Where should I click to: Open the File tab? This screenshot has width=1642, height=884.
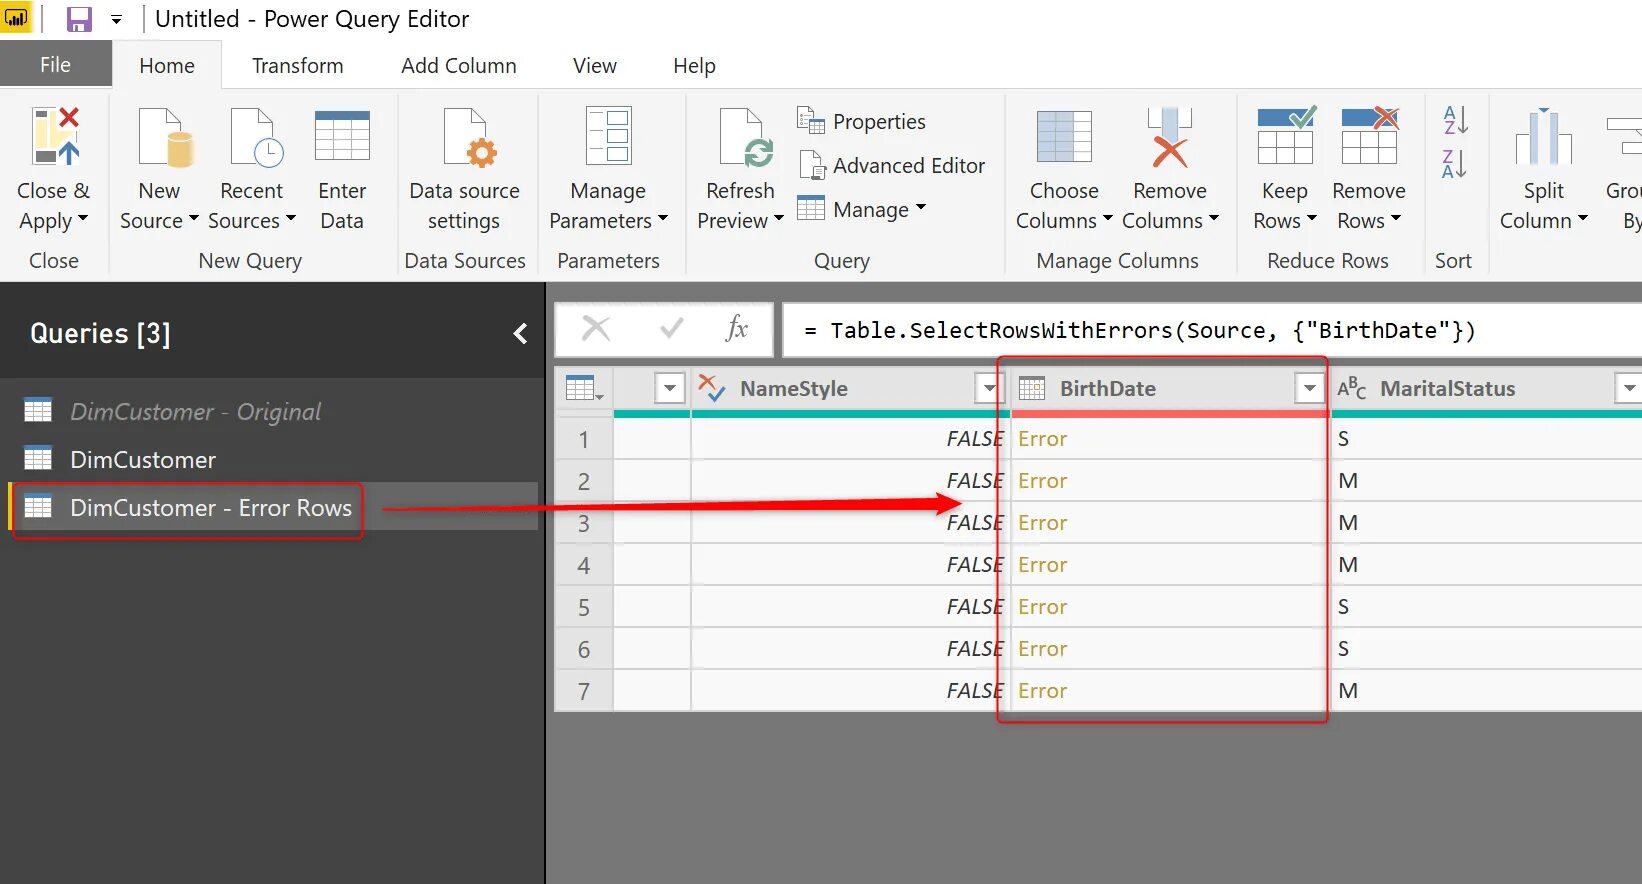[55, 64]
